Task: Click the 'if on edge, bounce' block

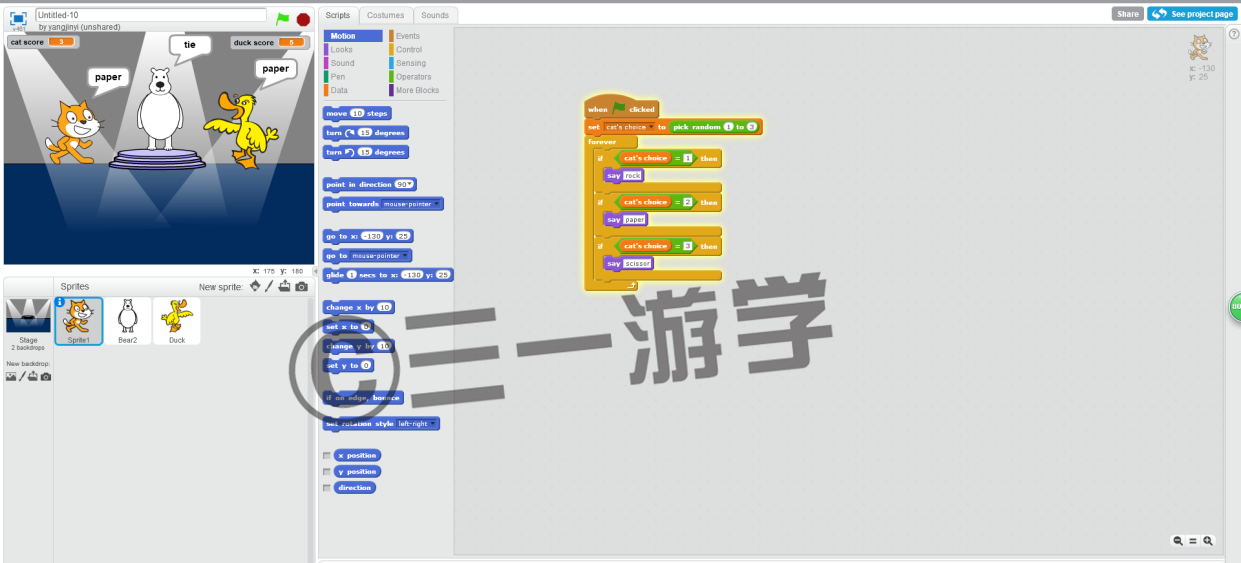Action: pos(363,397)
